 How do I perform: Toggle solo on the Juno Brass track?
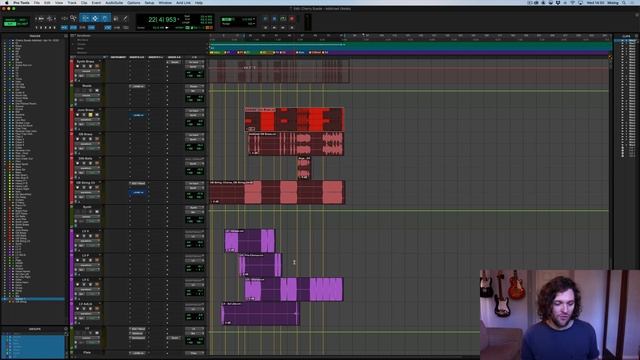(90, 115)
